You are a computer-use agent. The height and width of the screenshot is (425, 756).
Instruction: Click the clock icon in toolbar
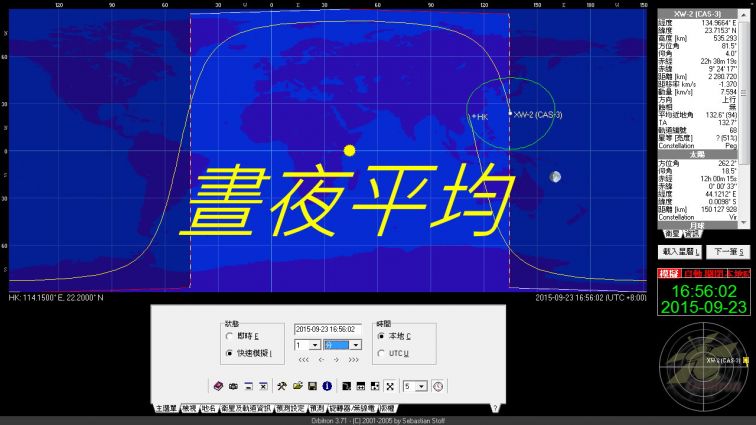[438, 386]
